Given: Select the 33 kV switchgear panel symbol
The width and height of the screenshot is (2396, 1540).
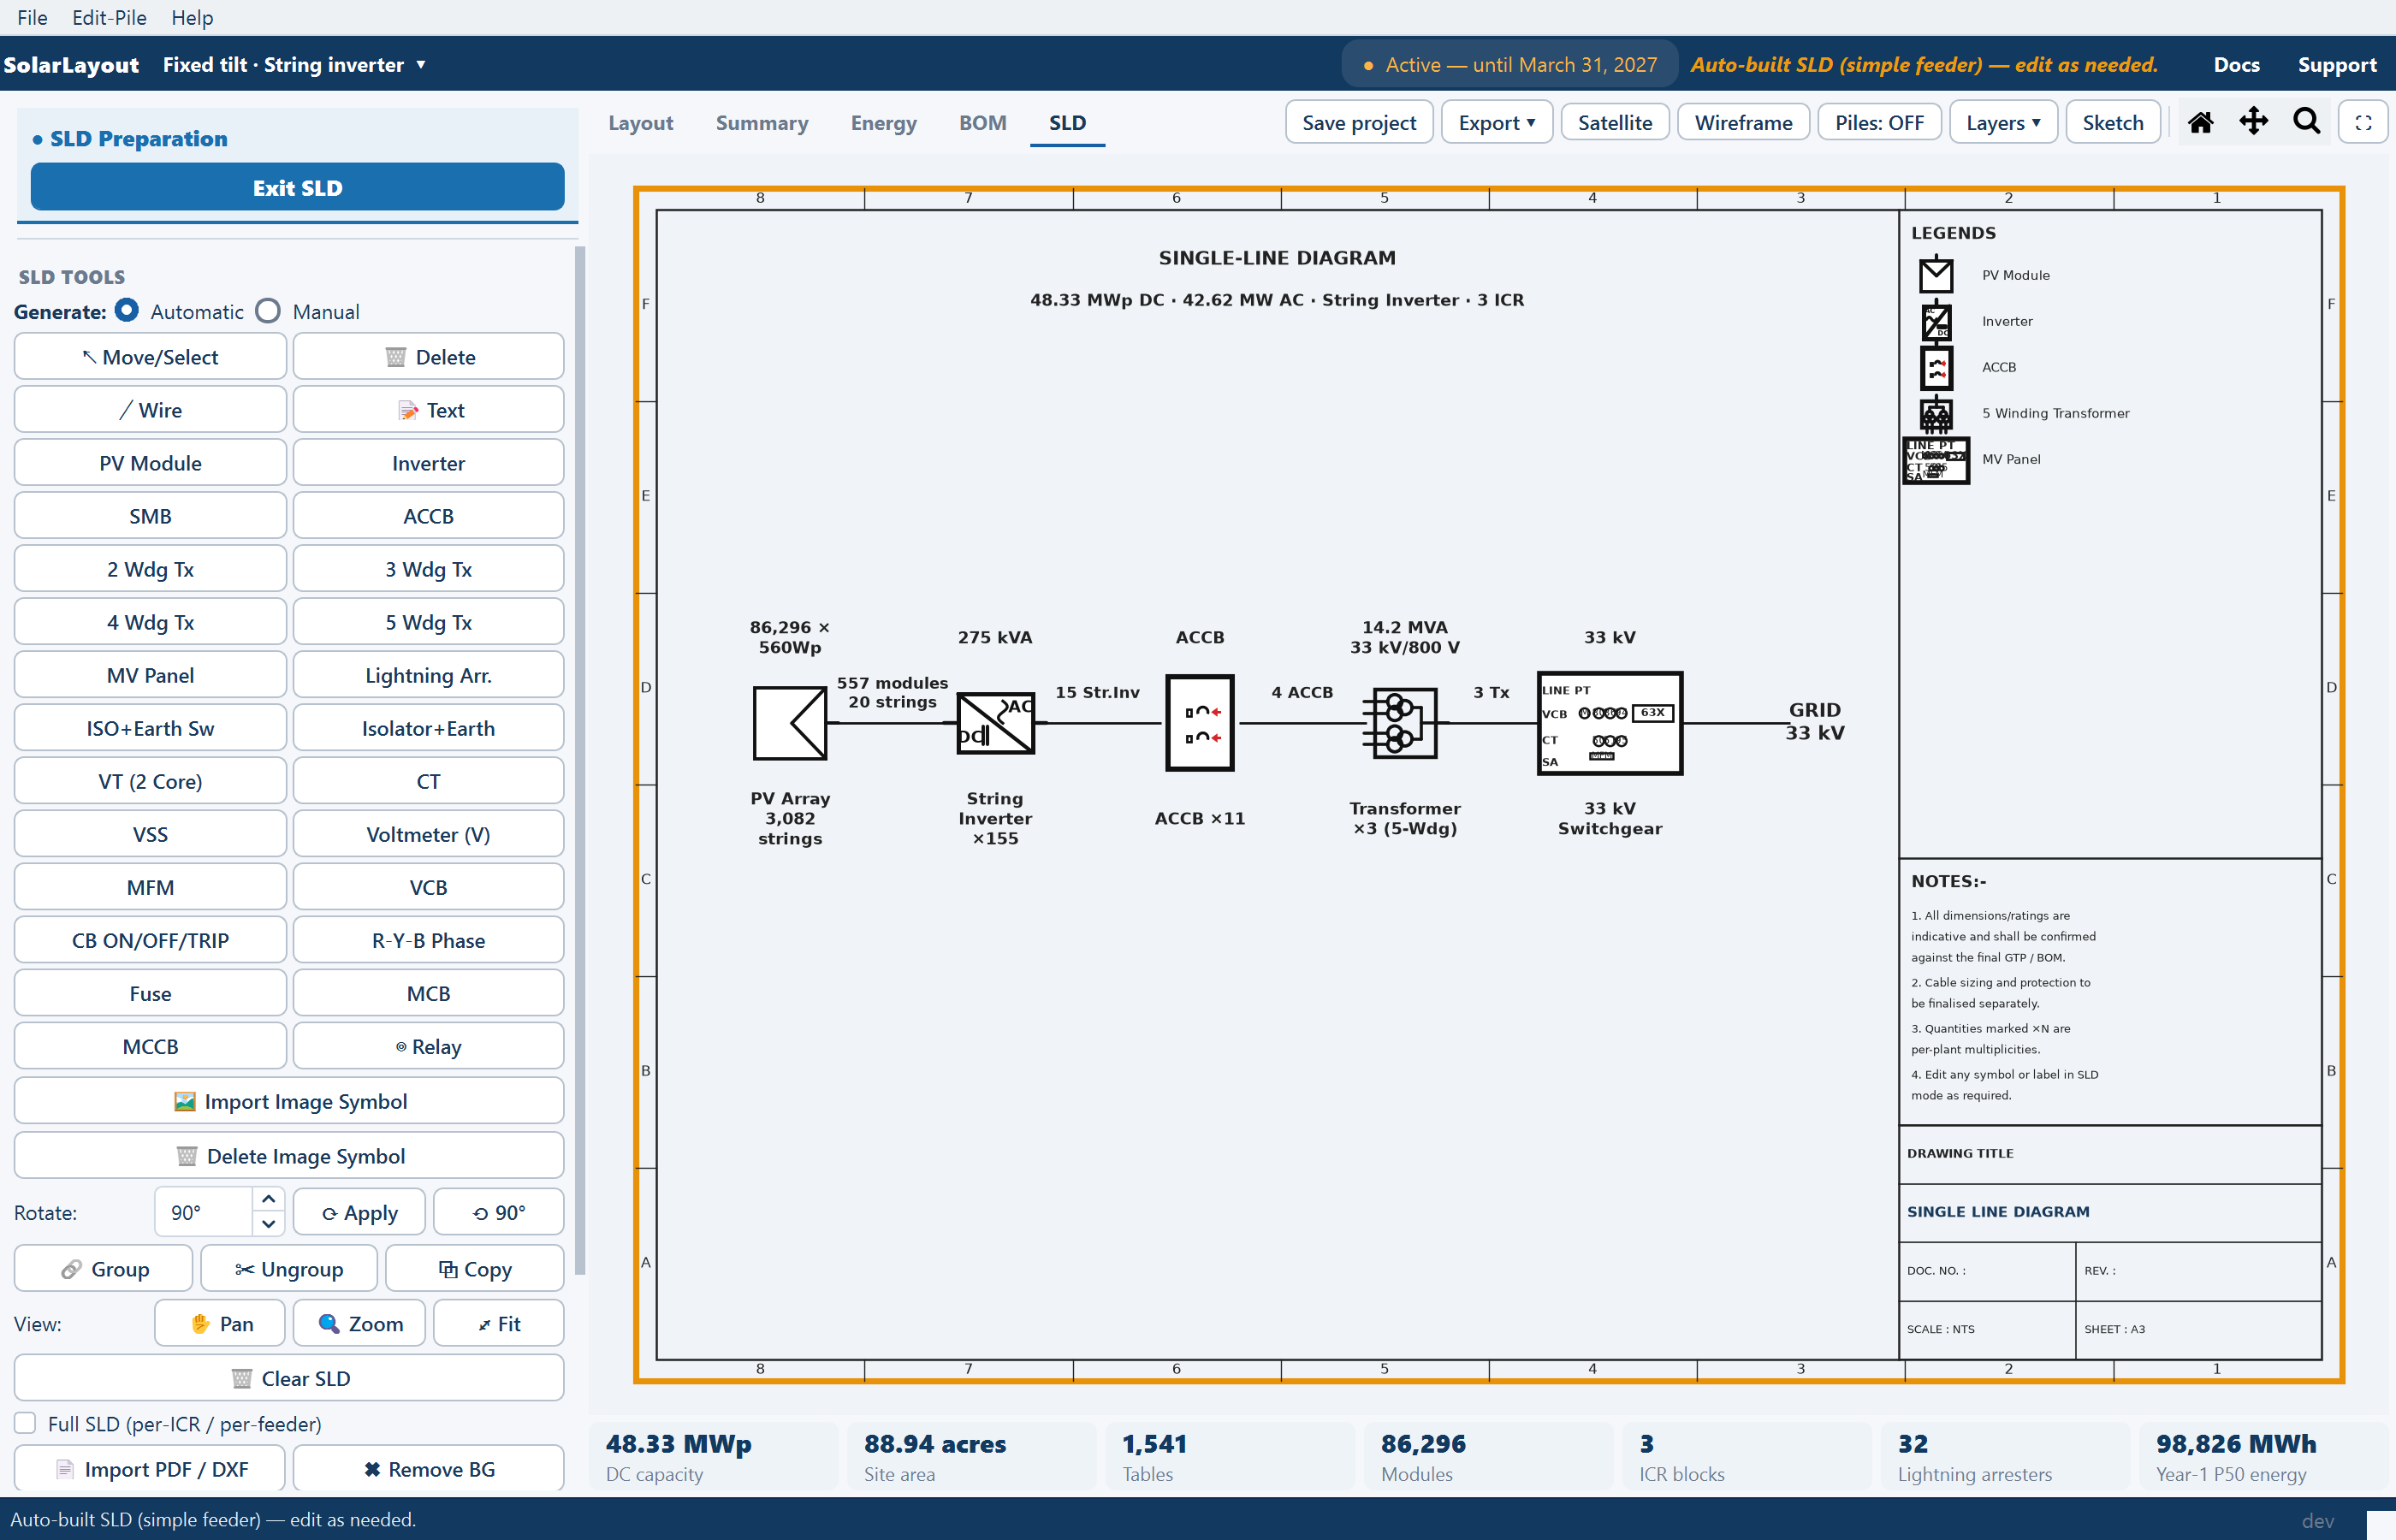Looking at the screenshot, I should [x=1610, y=723].
